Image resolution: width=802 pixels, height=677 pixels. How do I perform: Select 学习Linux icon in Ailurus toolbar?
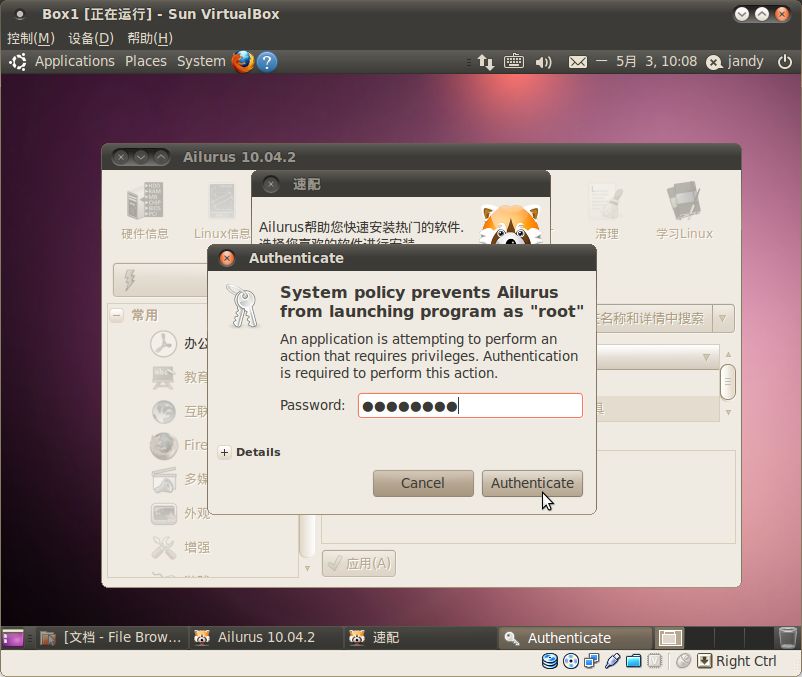click(x=684, y=210)
